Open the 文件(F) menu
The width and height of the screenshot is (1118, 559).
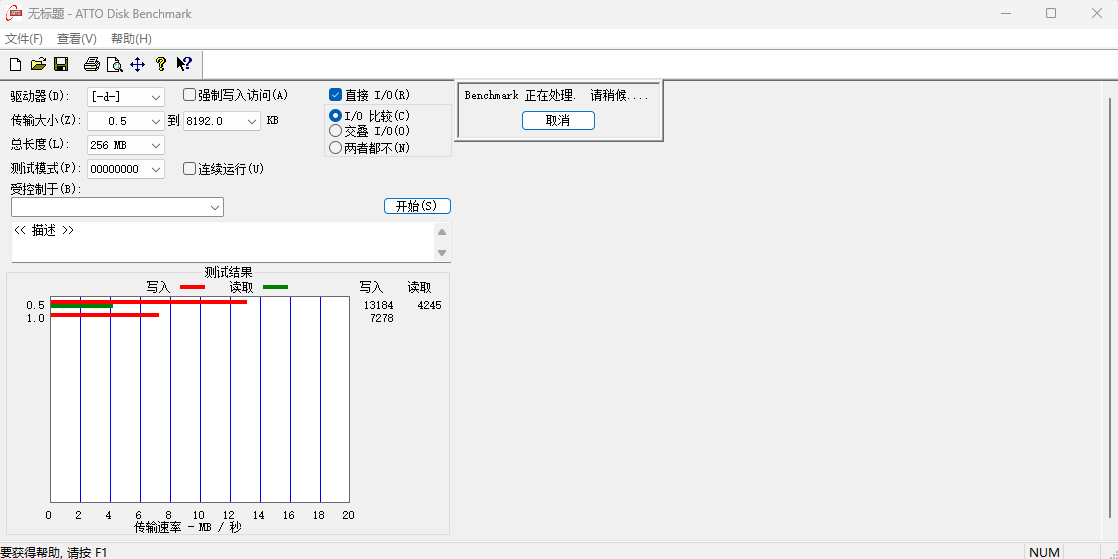24,39
